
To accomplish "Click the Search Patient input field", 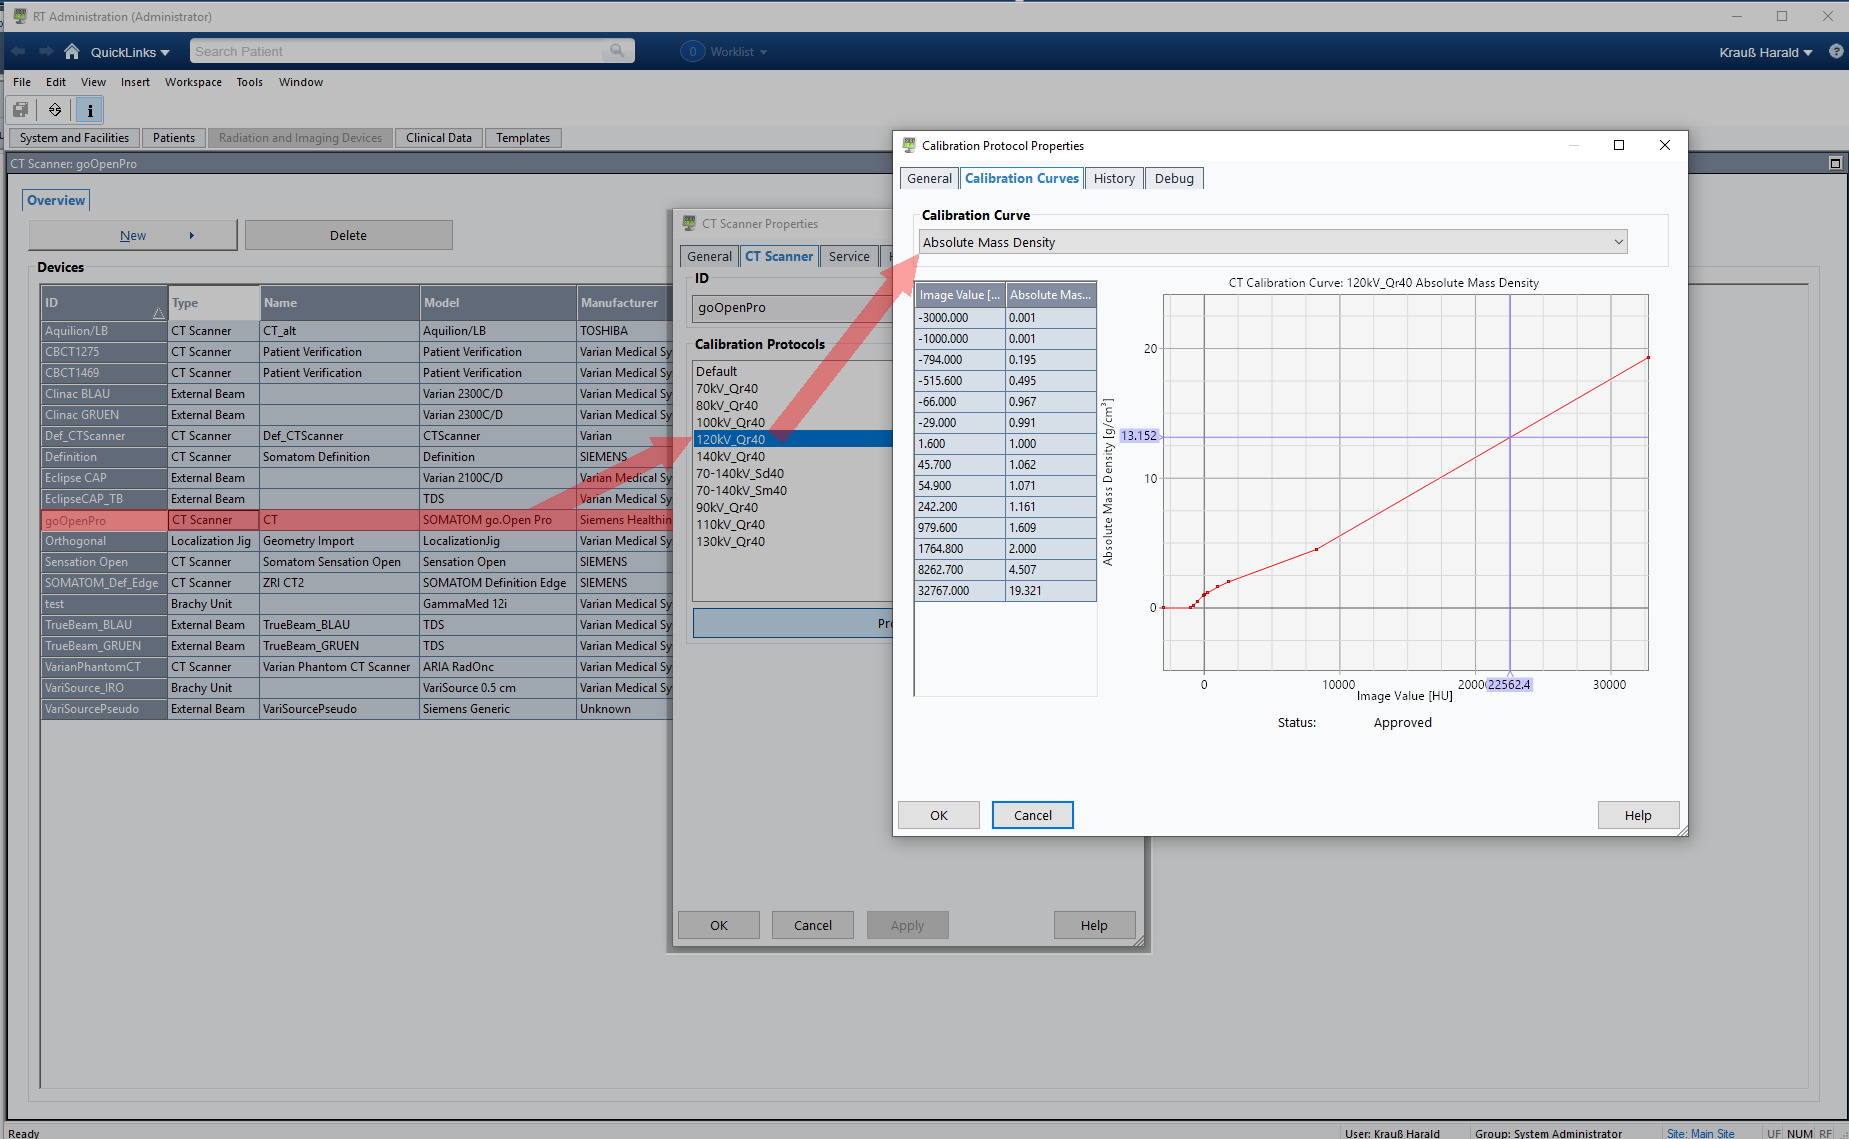I will point(400,52).
